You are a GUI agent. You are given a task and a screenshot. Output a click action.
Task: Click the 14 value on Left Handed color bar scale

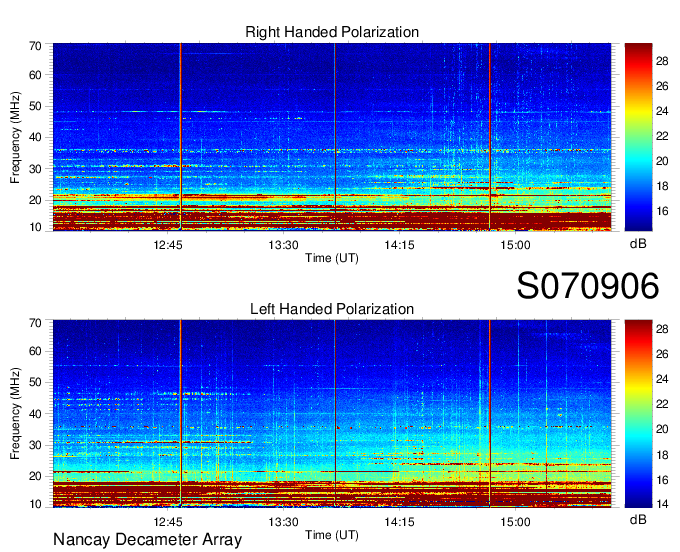(662, 504)
